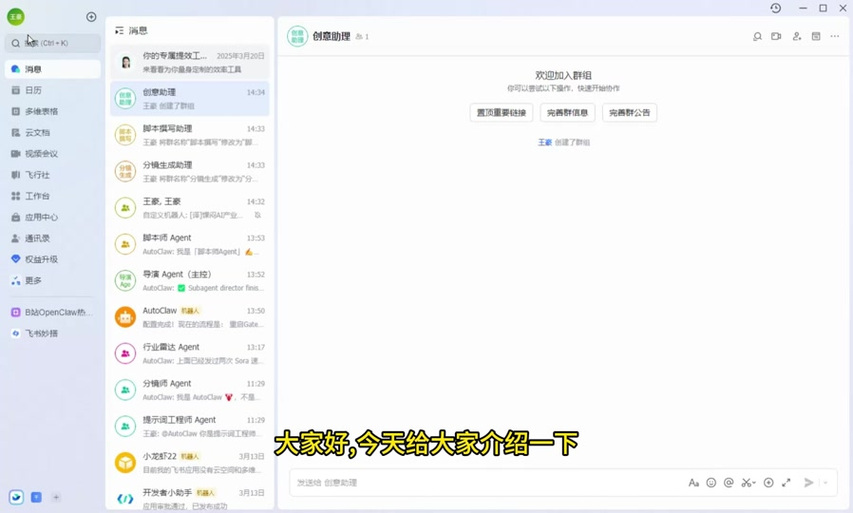Click the blue square workspace icon at bottom
The image size is (853, 513).
point(36,497)
